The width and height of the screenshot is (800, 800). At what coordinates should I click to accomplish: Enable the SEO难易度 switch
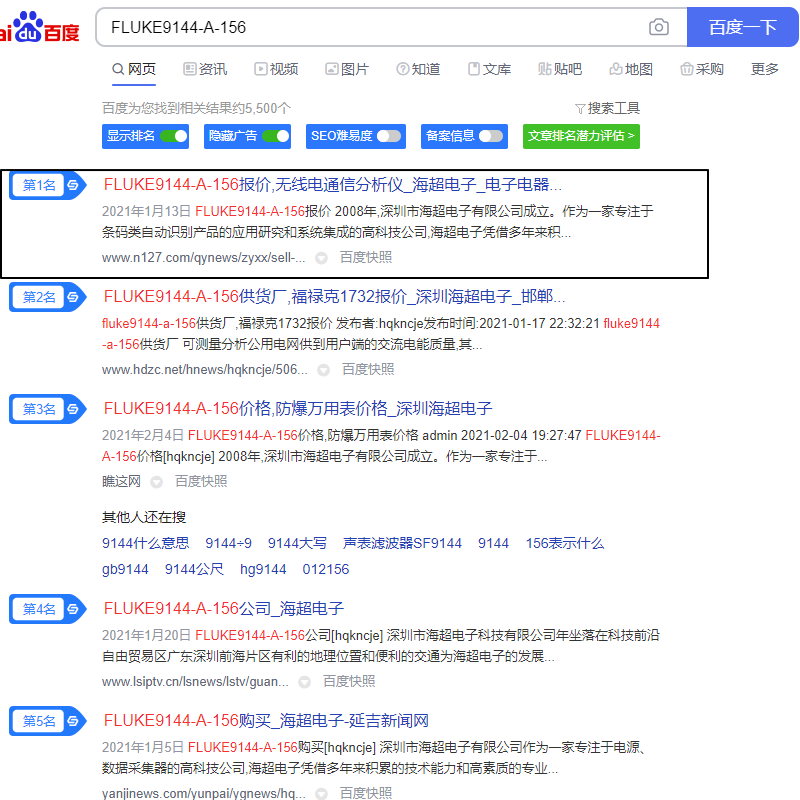(389, 136)
